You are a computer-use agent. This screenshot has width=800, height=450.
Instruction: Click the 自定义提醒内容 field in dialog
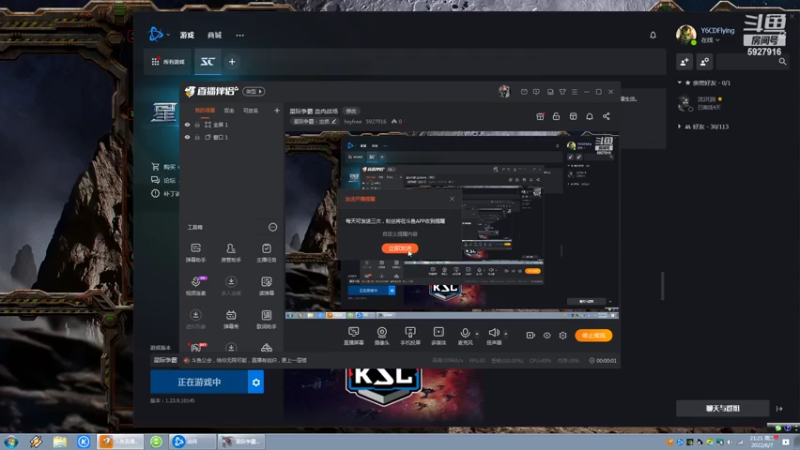click(400, 234)
